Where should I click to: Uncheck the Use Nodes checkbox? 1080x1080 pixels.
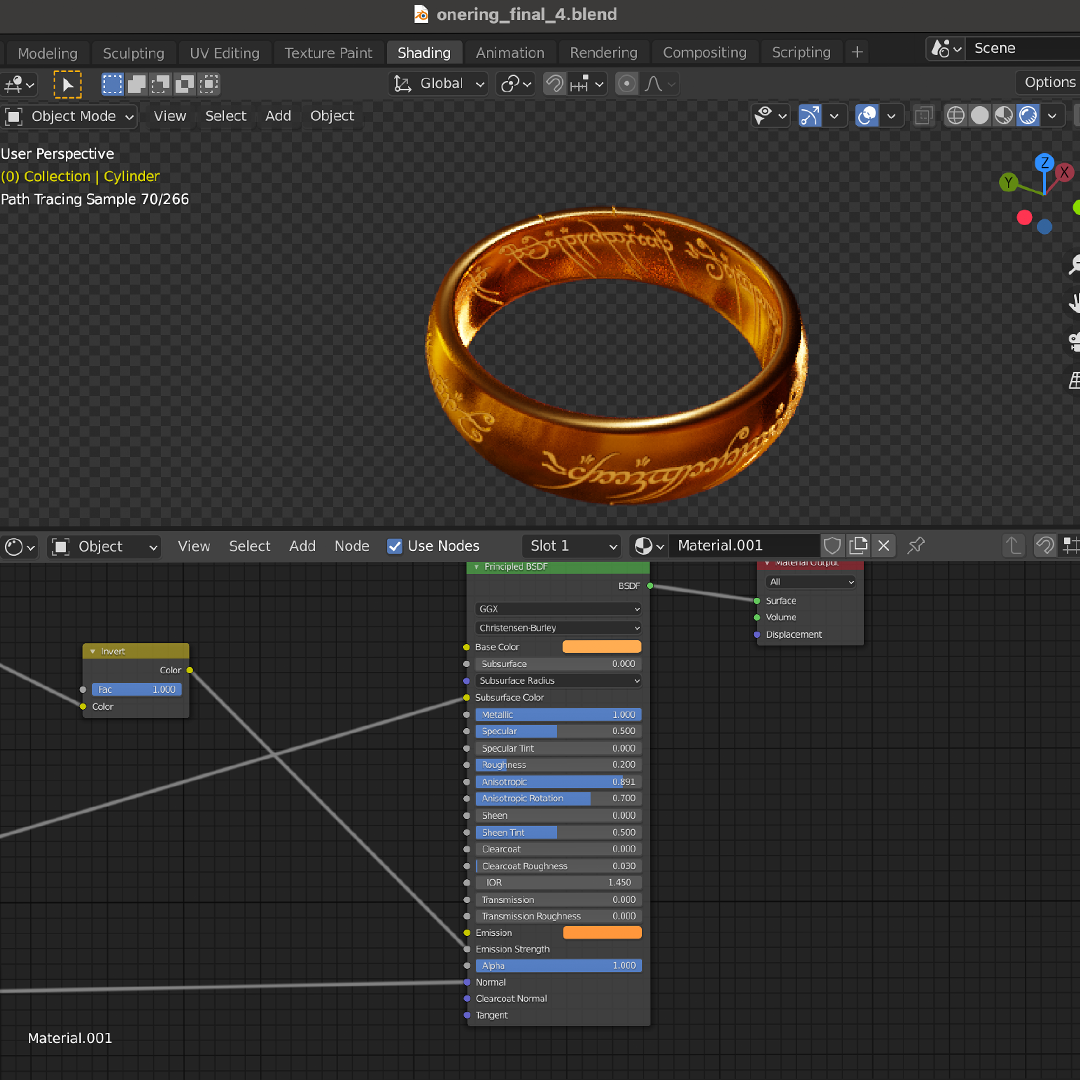395,546
